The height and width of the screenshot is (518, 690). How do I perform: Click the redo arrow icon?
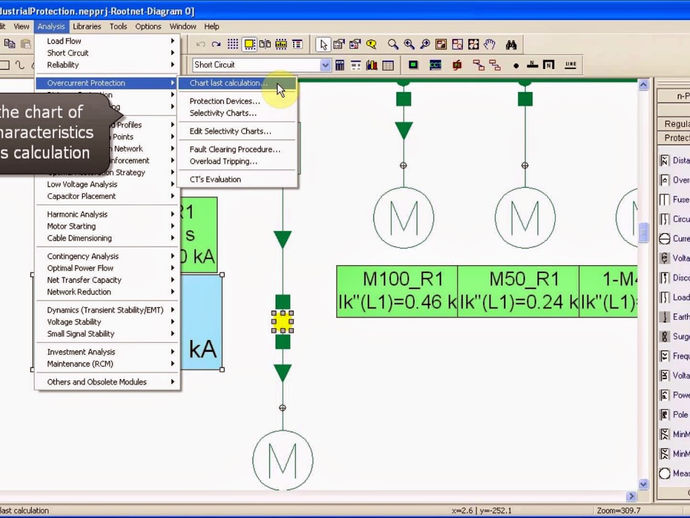[216, 44]
